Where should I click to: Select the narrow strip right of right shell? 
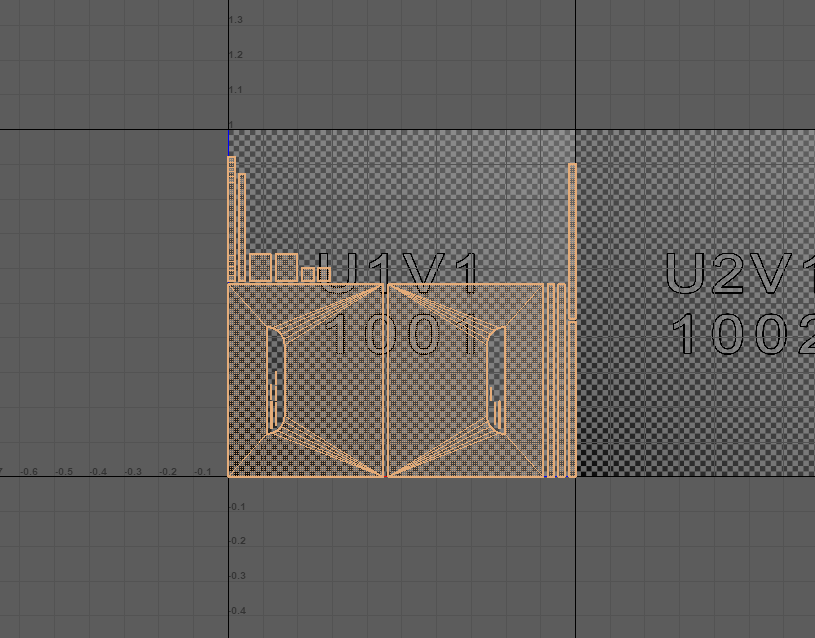tap(551, 380)
